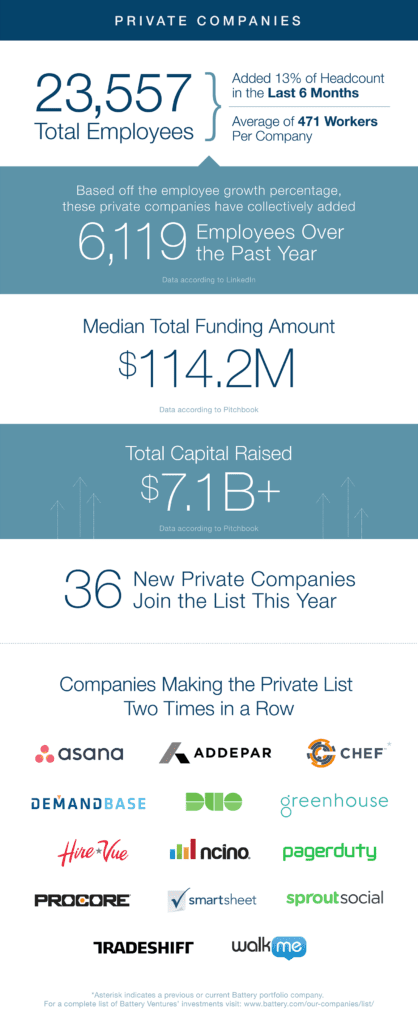This screenshot has width=418, height=1024.
Task: Click the red HireVue logo
Action: 93,852
